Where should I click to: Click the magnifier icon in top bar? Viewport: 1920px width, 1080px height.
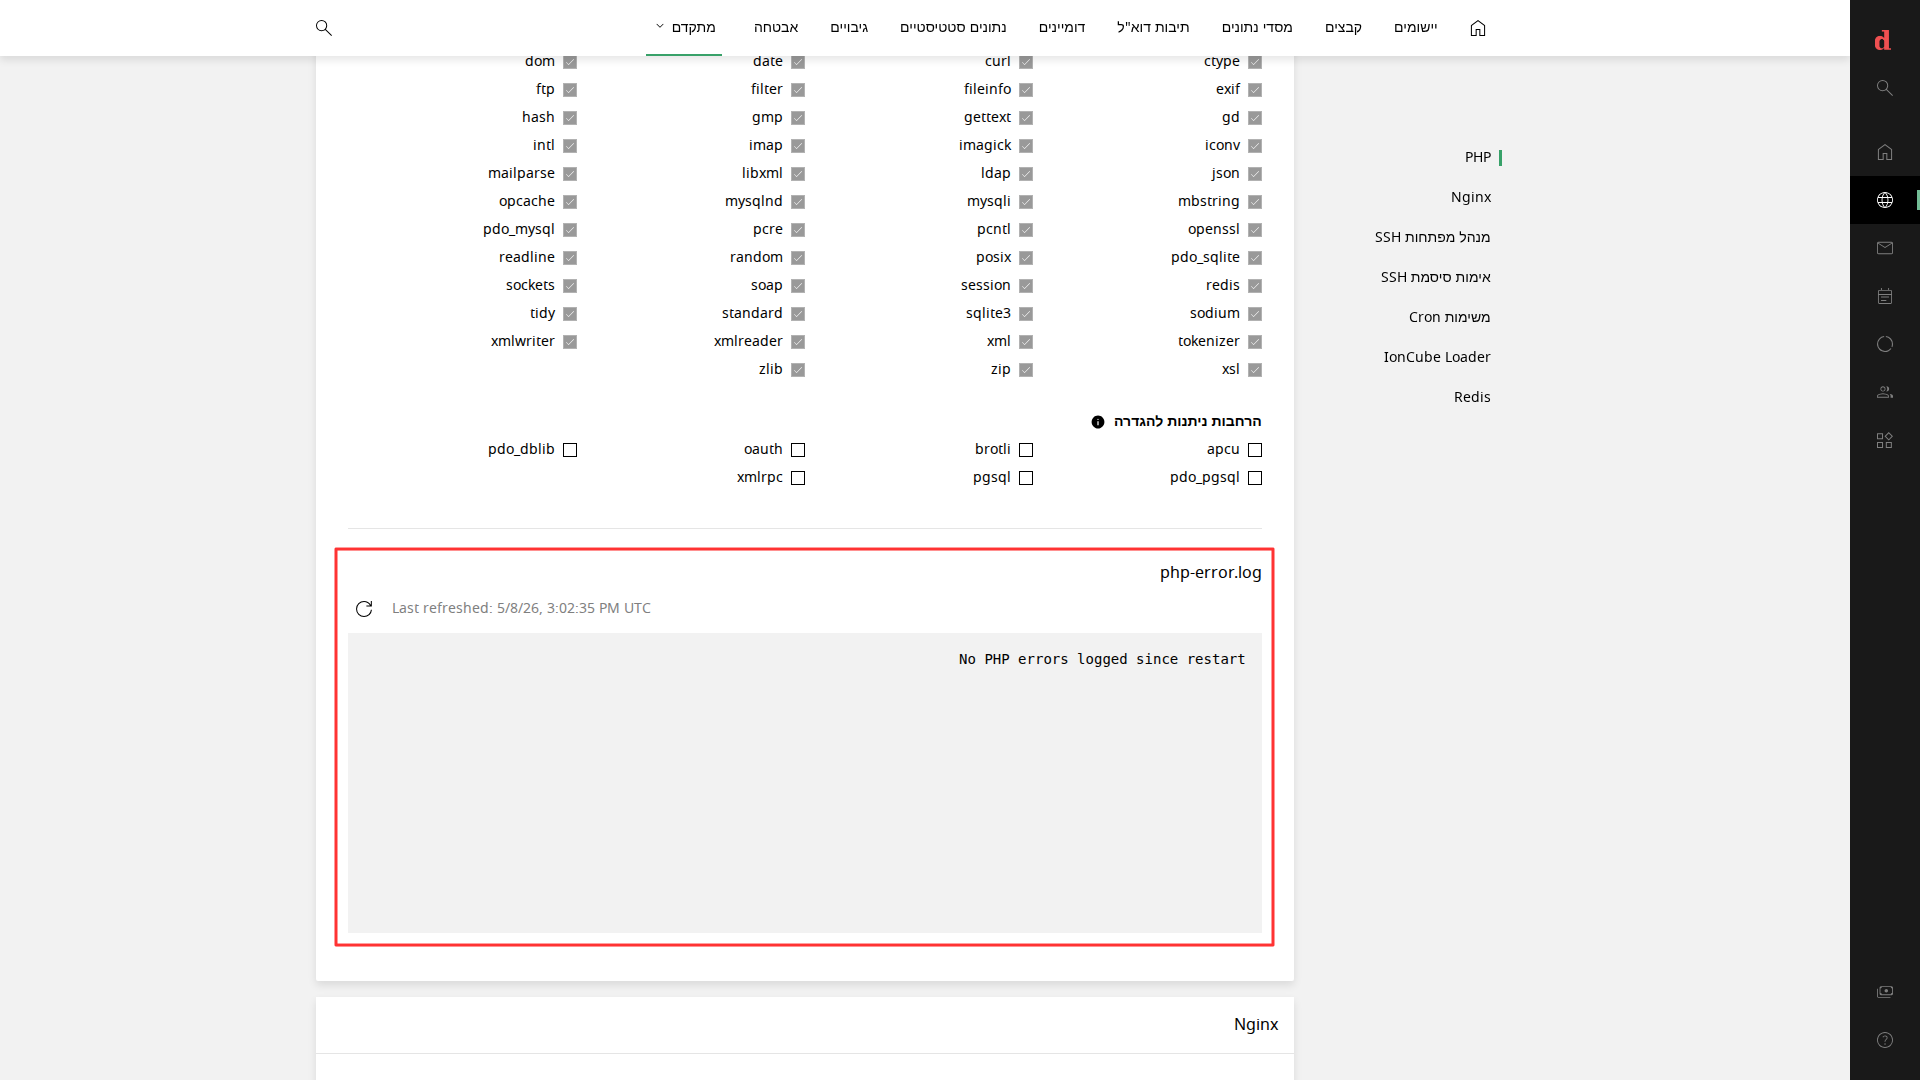pyautogui.click(x=323, y=28)
